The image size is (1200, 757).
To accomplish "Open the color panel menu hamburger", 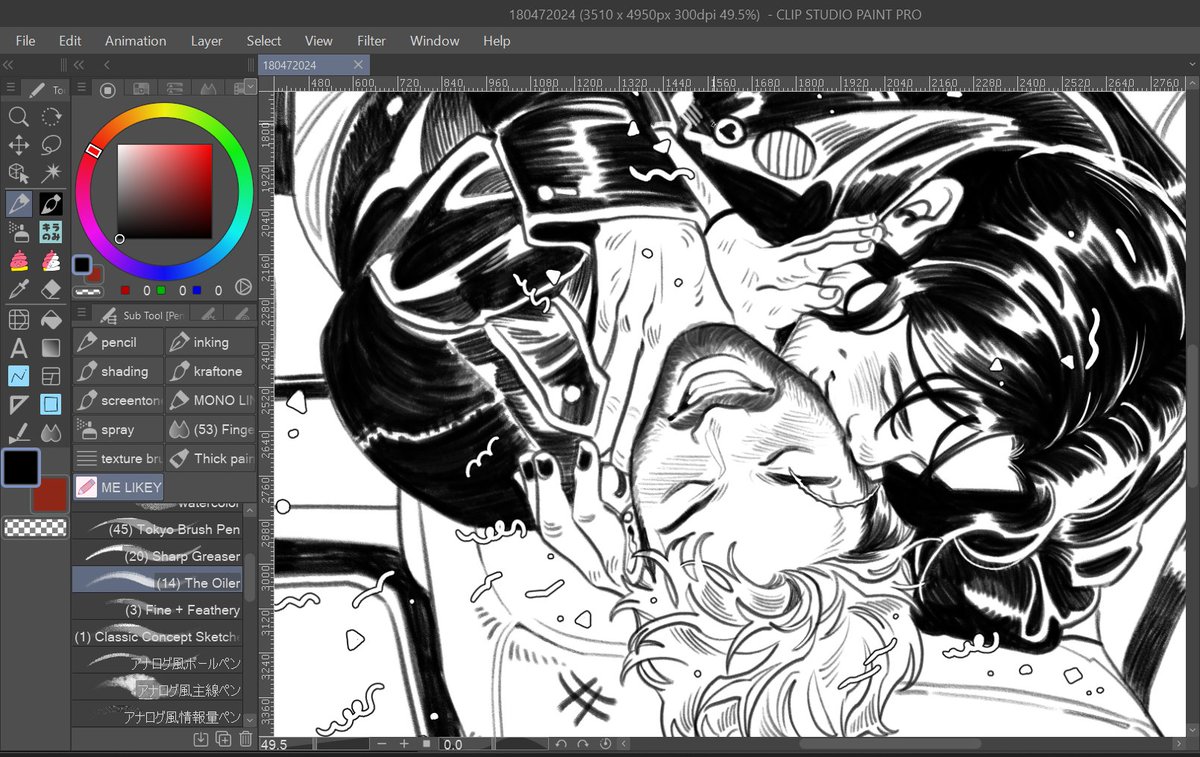I will point(81,90).
